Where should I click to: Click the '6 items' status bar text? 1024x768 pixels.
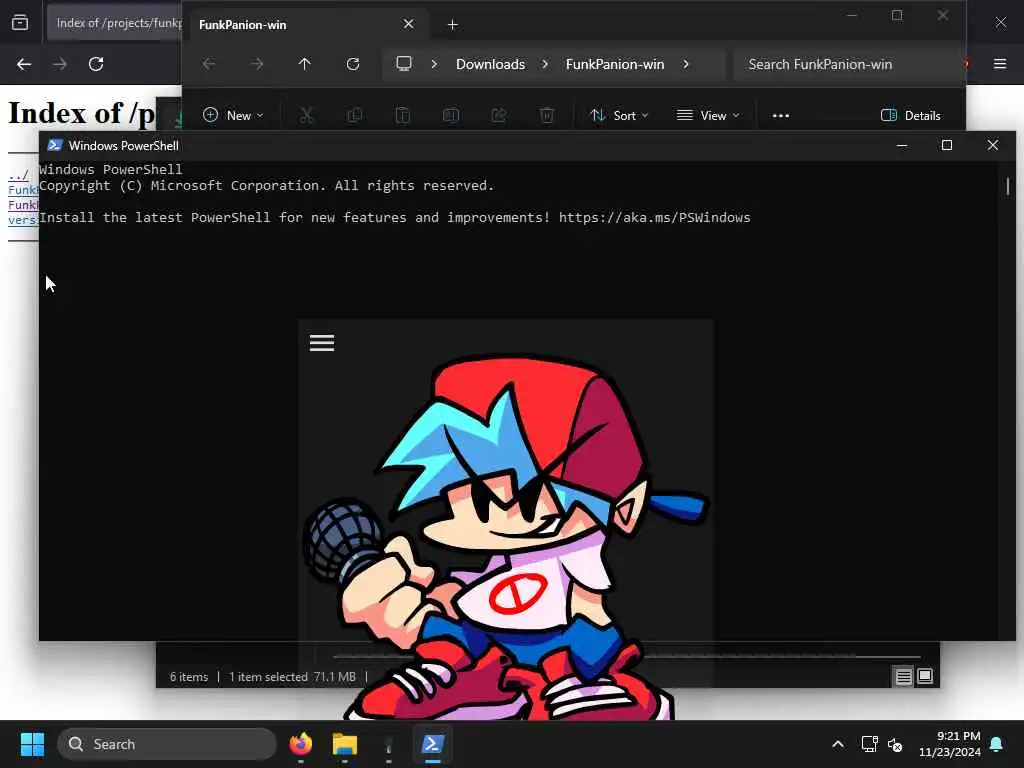pyautogui.click(x=189, y=677)
